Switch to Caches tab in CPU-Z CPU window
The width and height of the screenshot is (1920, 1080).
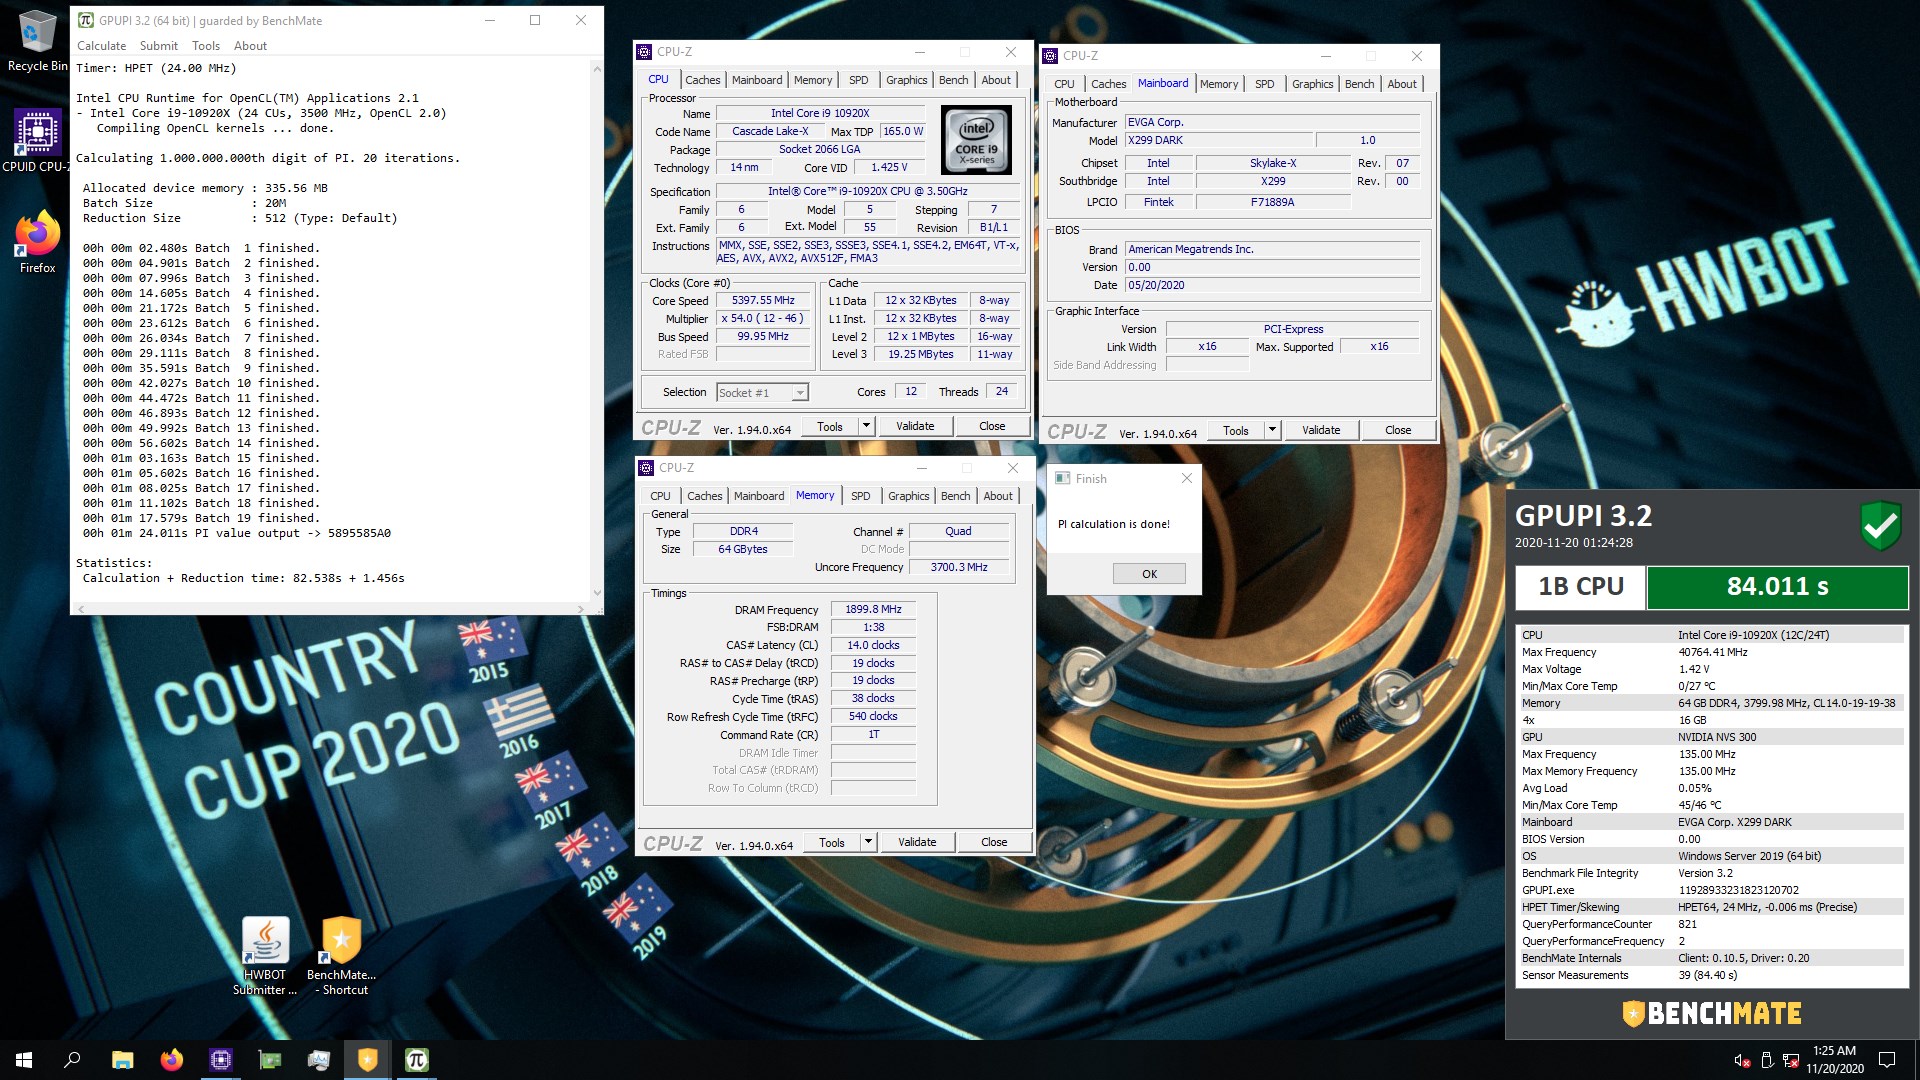click(x=702, y=80)
